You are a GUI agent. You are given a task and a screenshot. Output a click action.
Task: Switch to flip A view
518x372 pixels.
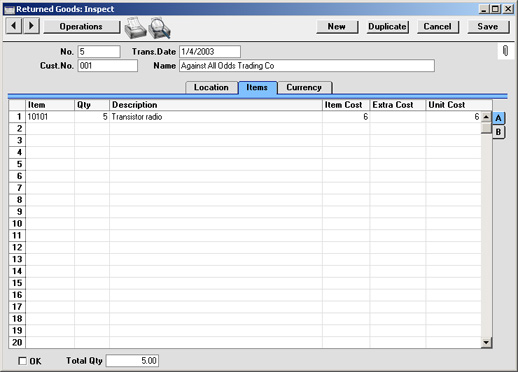pos(498,118)
